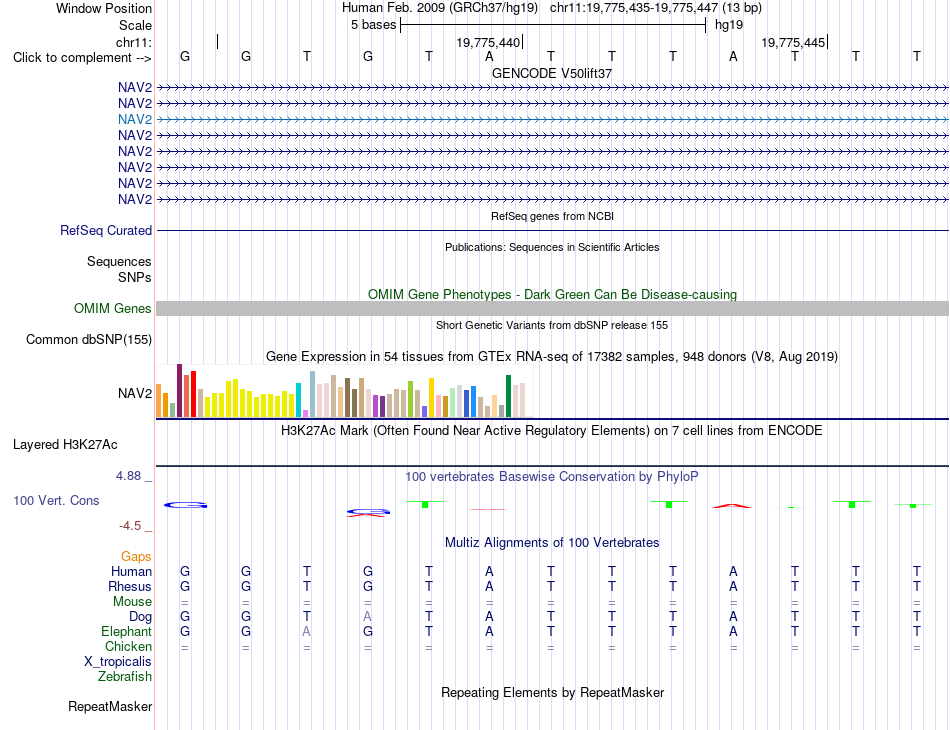
Task: Open the GTEx Gene Expression track title
Action: 552,357
